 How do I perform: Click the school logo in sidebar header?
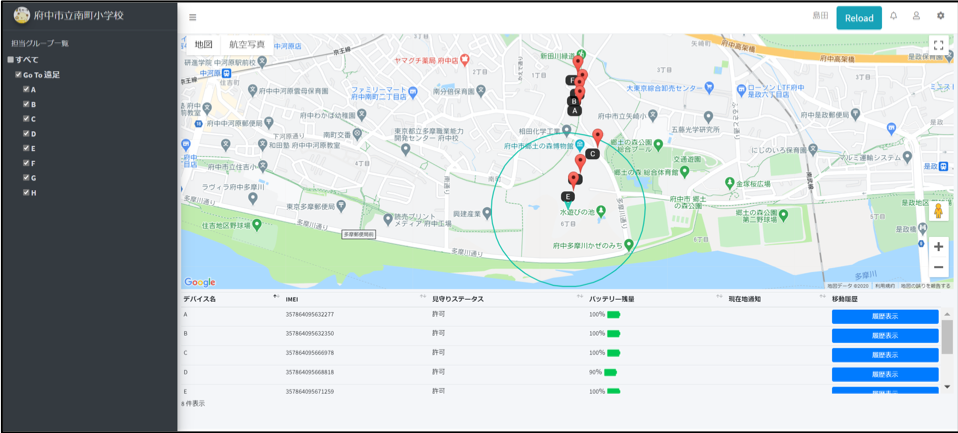pyautogui.click(x=21, y=15)
